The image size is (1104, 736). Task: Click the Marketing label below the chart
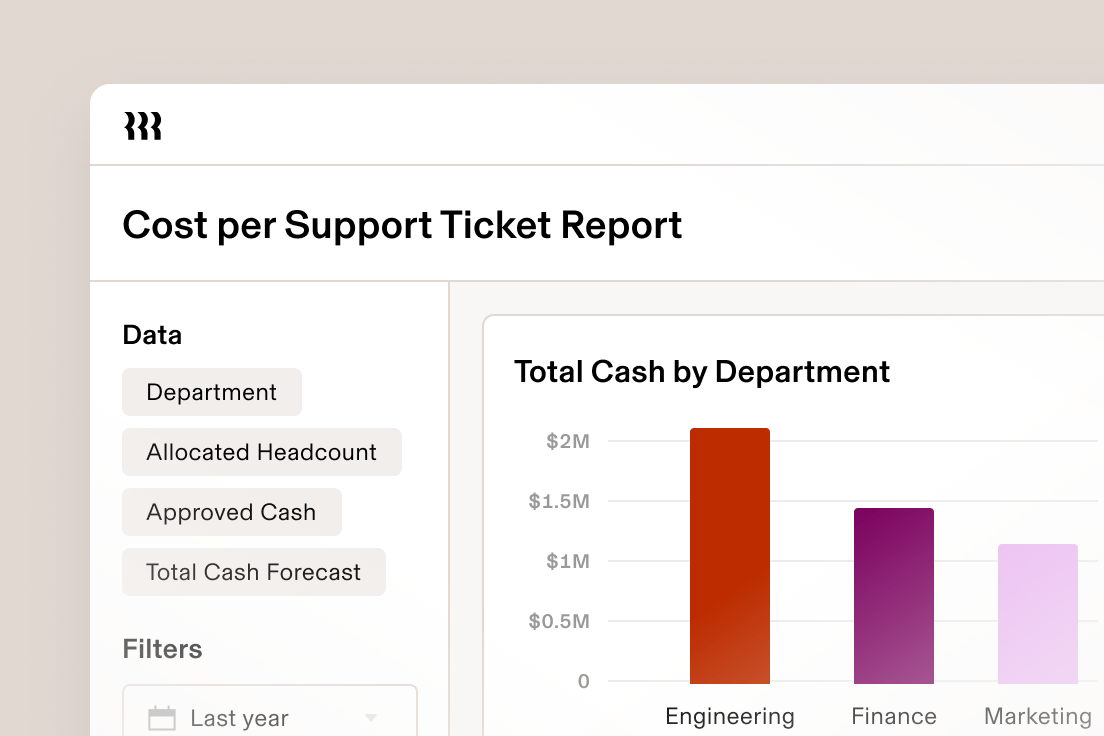coord(1037,716)
